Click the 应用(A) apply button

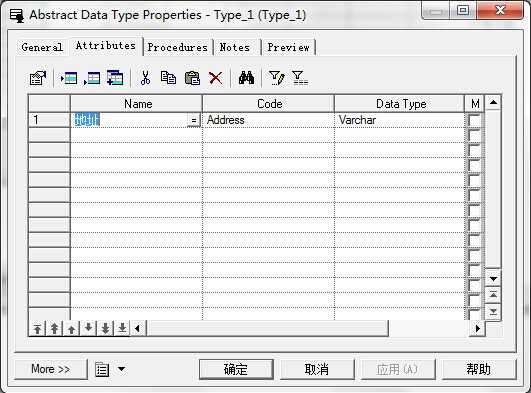(x=398, y=369)
